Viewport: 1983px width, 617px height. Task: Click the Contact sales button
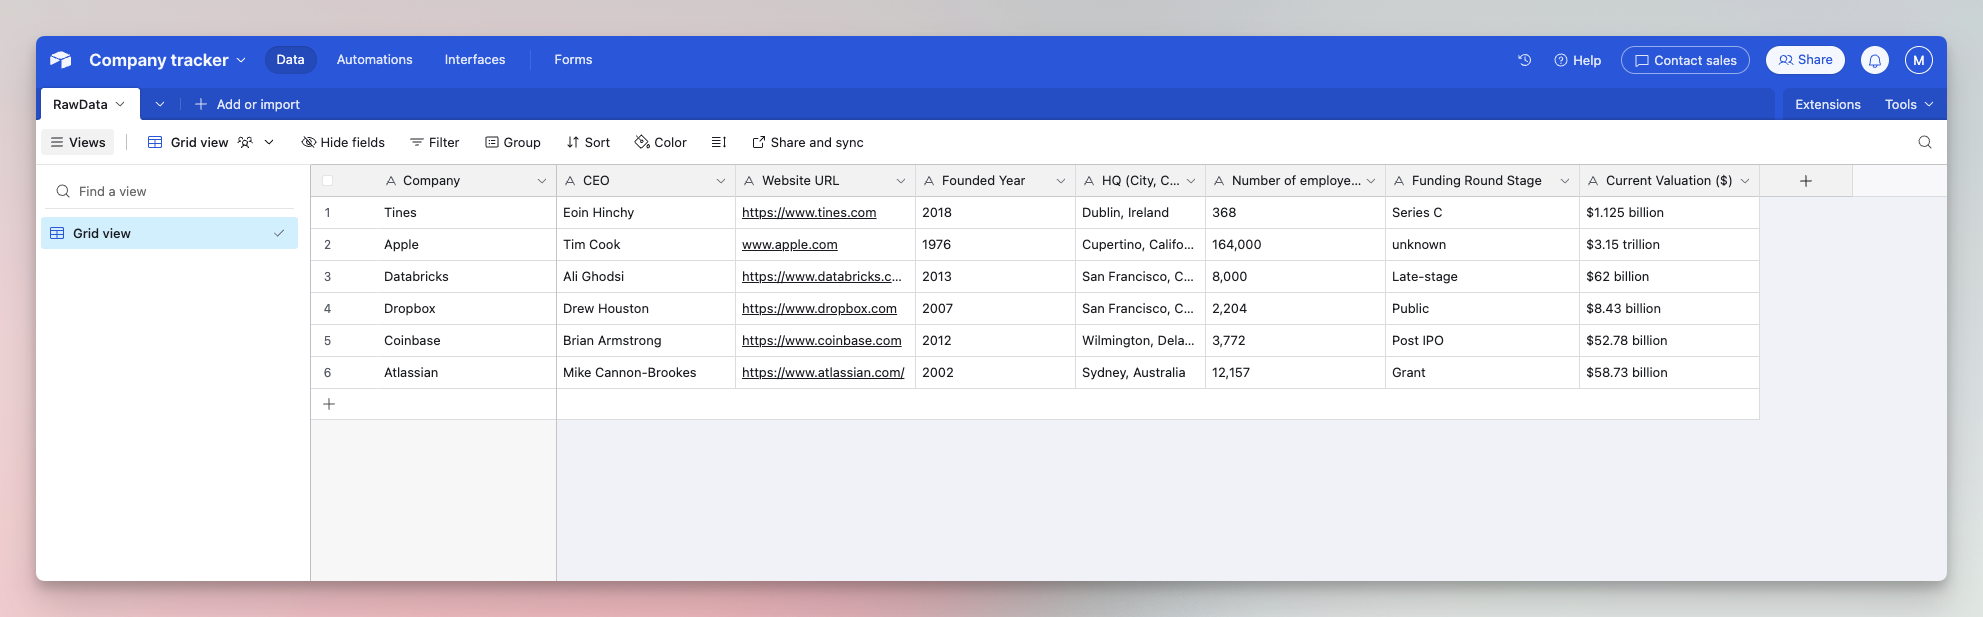[x=1685, y=60]
